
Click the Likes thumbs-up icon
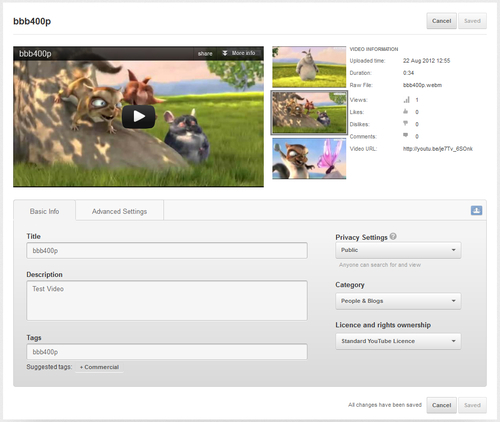[x=406, y=111]
